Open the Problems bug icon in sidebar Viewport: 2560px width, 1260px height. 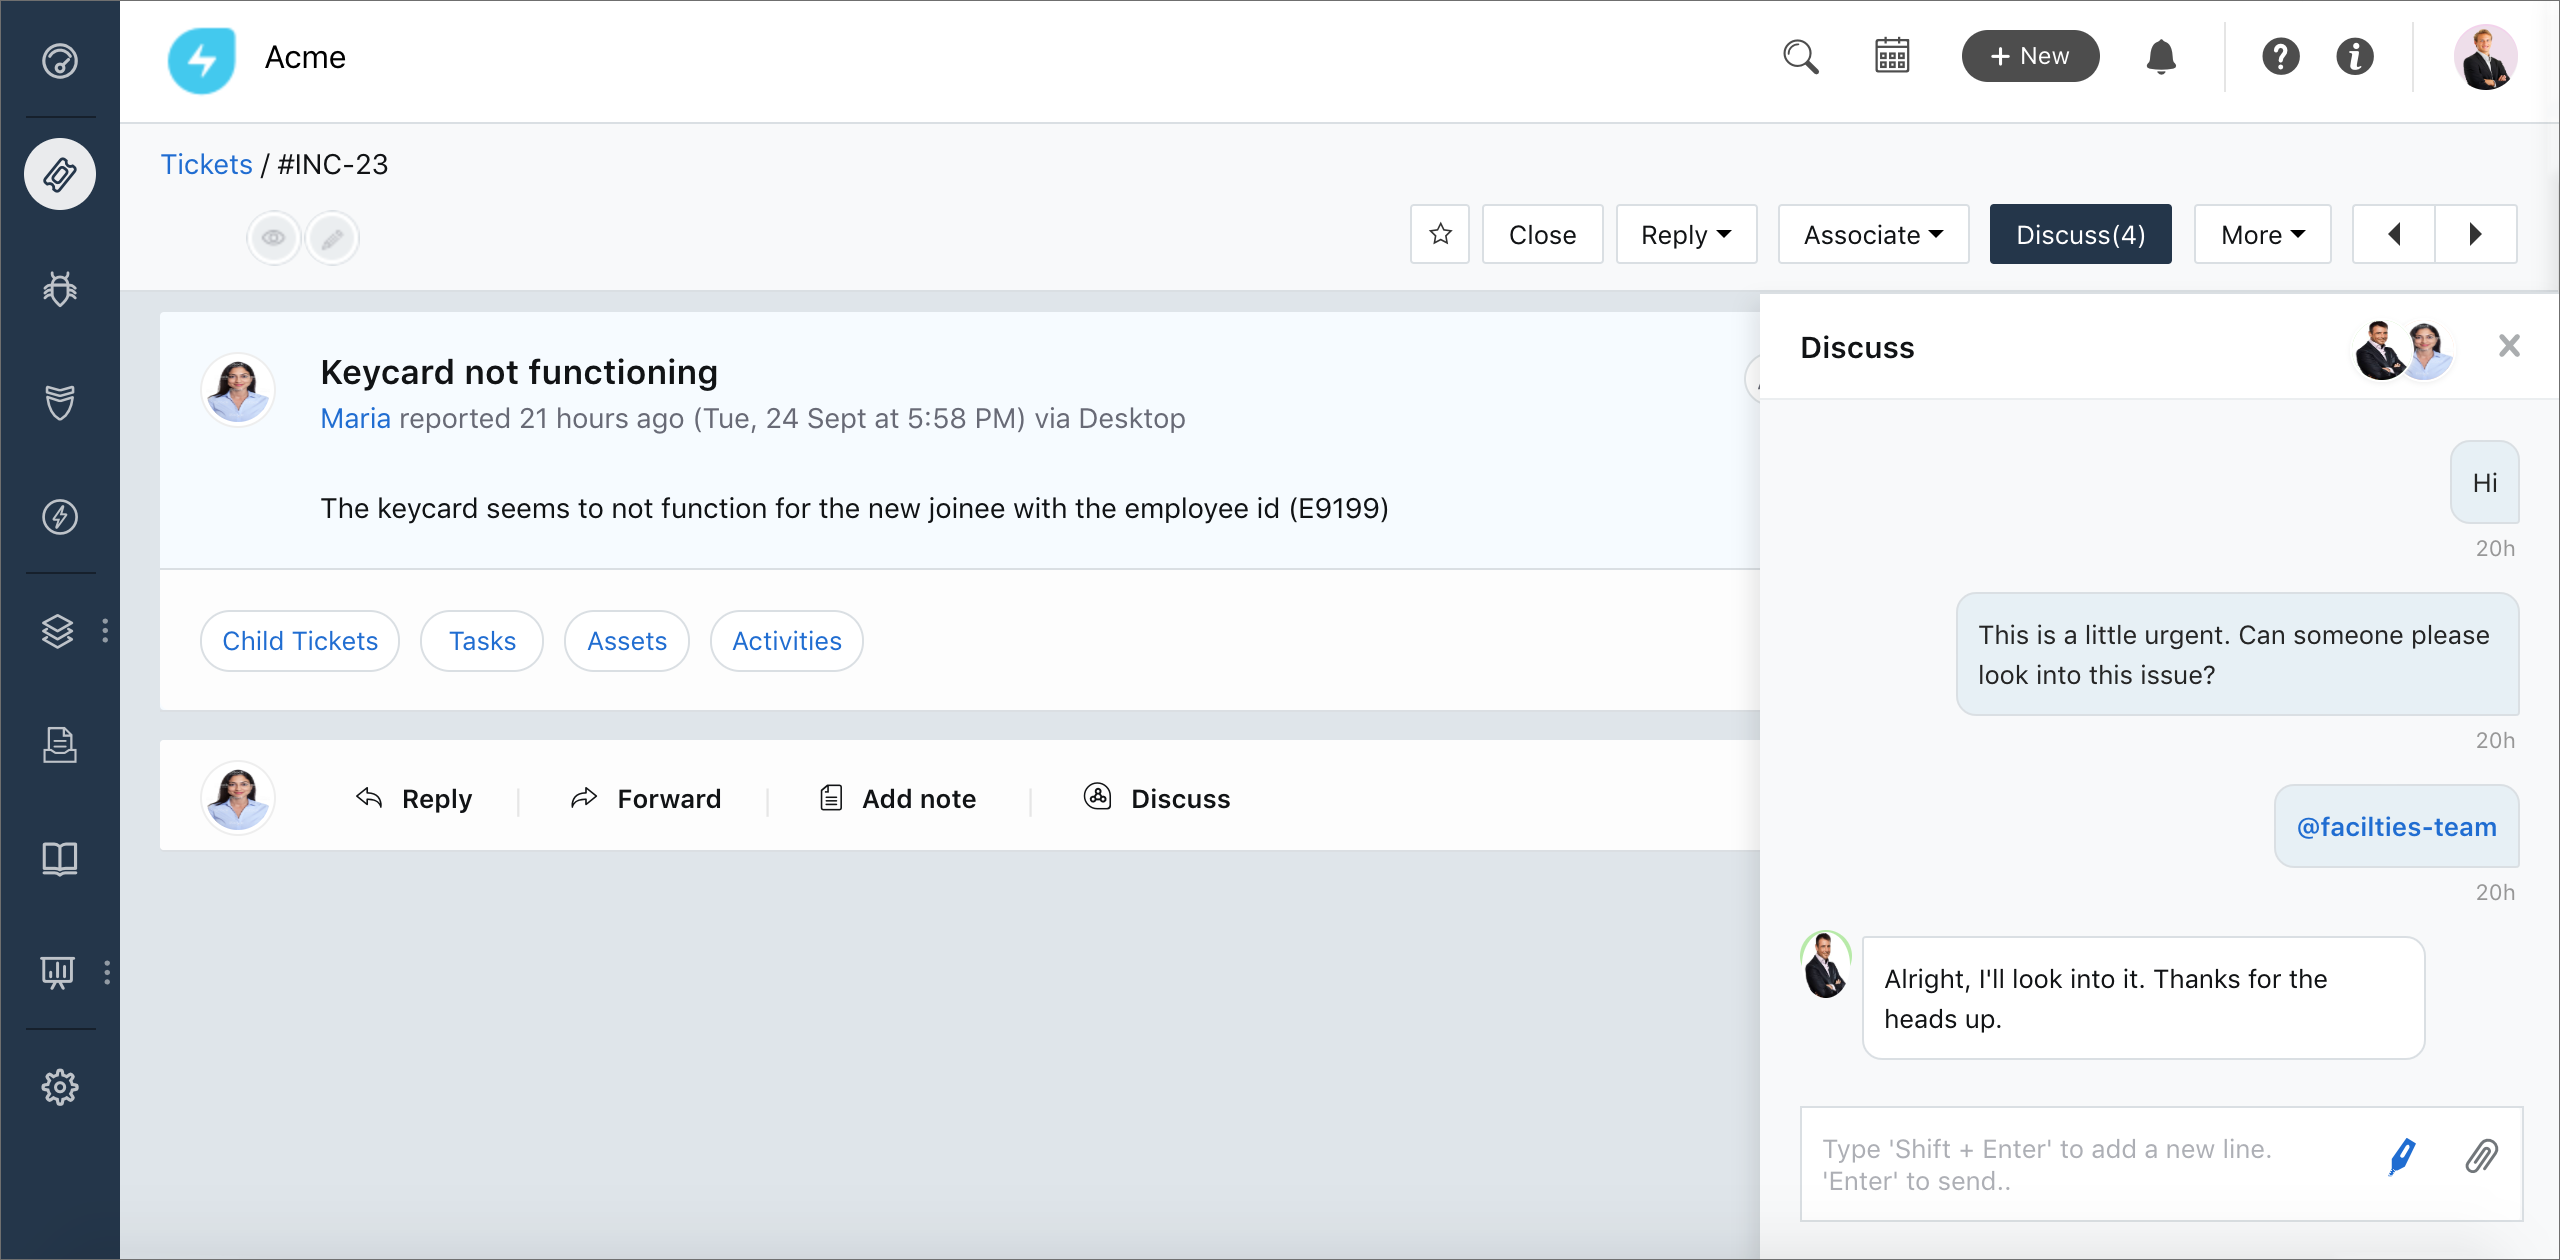pyautogui.click(x=60, y=289)
